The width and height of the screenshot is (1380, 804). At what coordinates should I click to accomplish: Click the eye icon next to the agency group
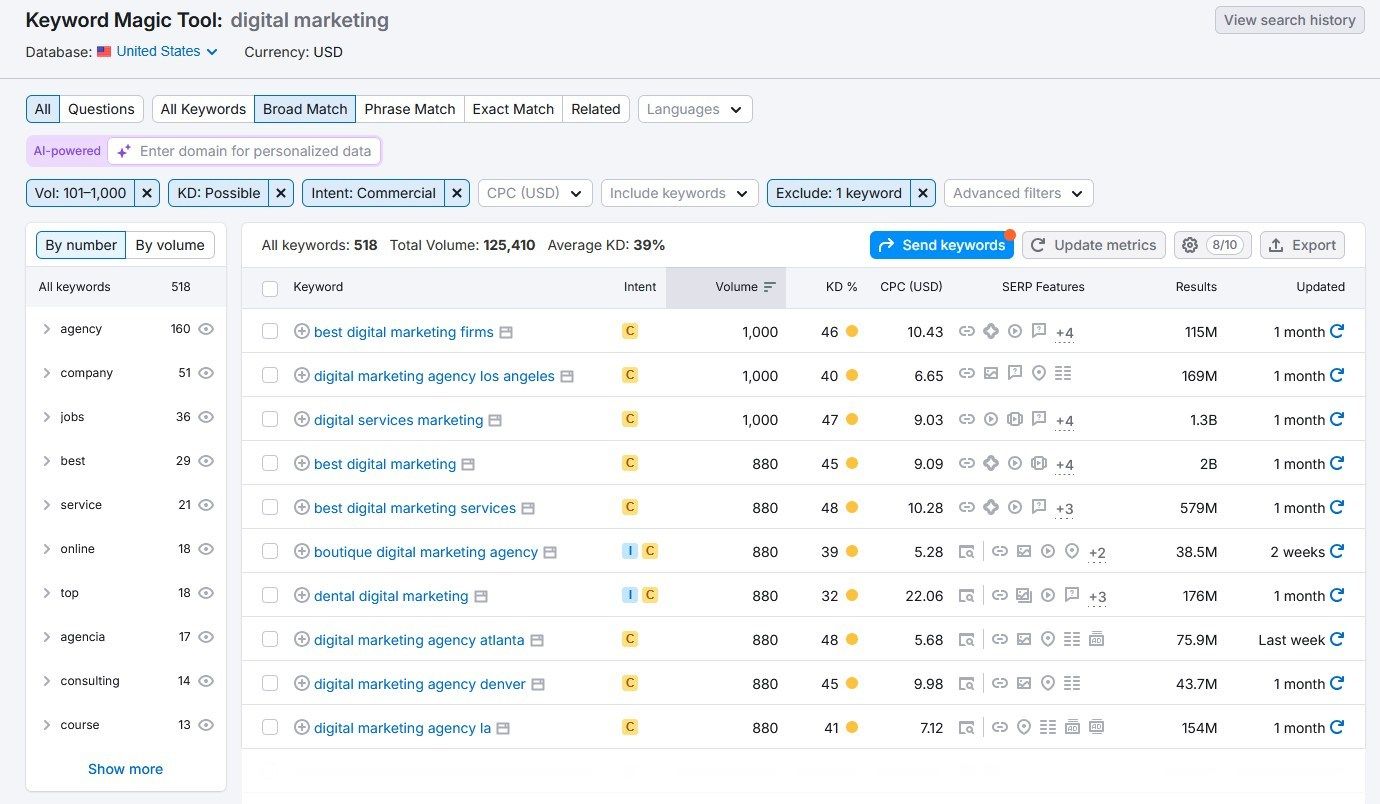pos(206,329)
